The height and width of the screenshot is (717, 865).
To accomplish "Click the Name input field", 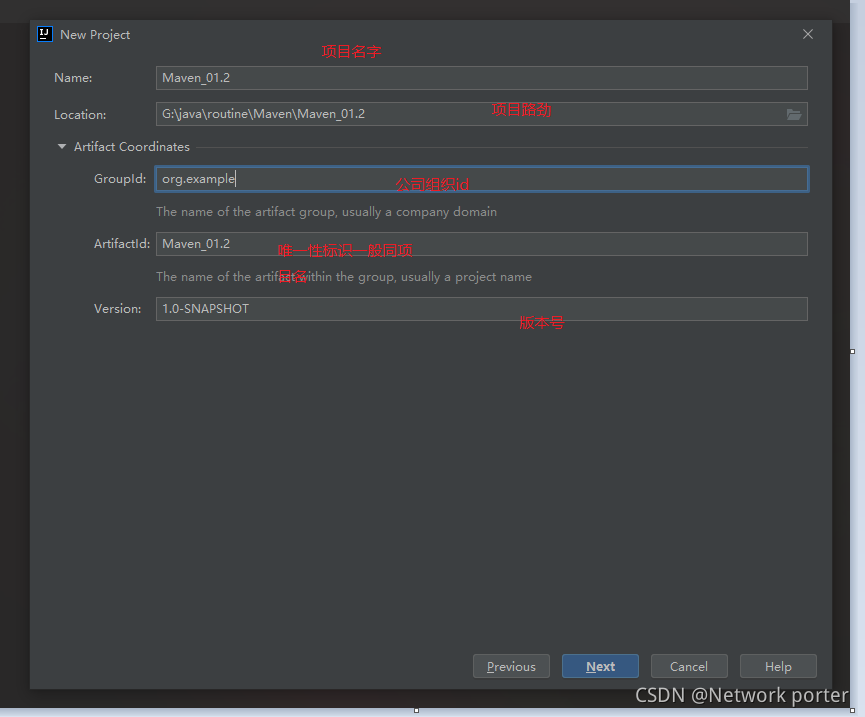I will [x=482, y=78].
